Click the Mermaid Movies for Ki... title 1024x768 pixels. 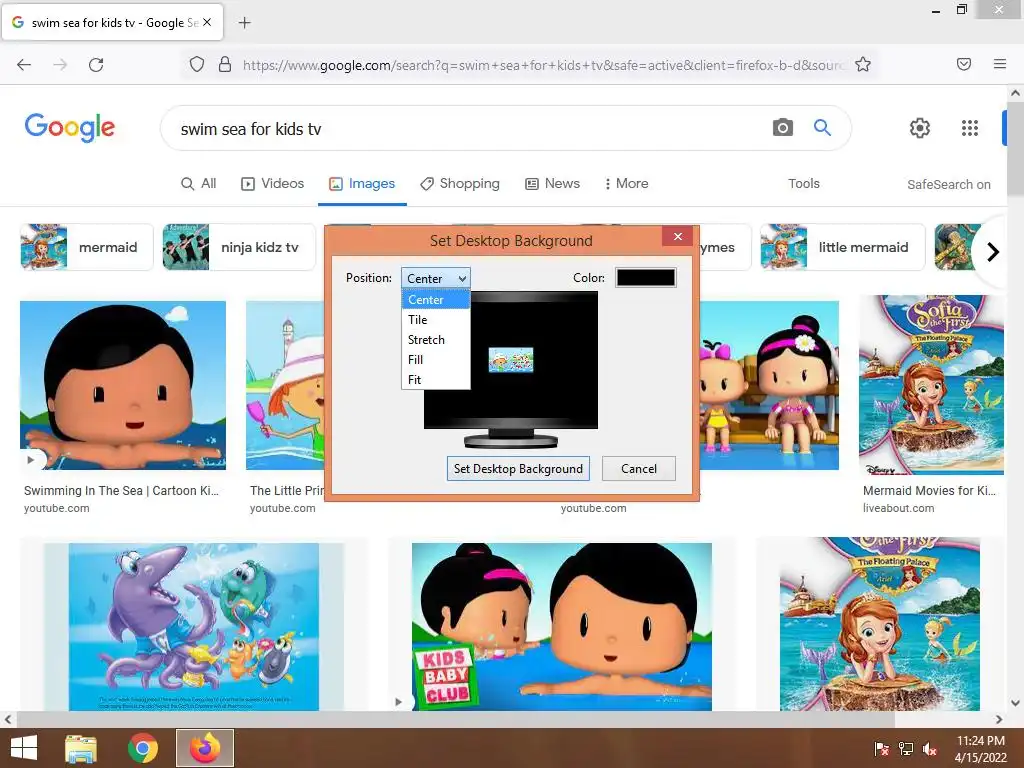tap(929, 490)
